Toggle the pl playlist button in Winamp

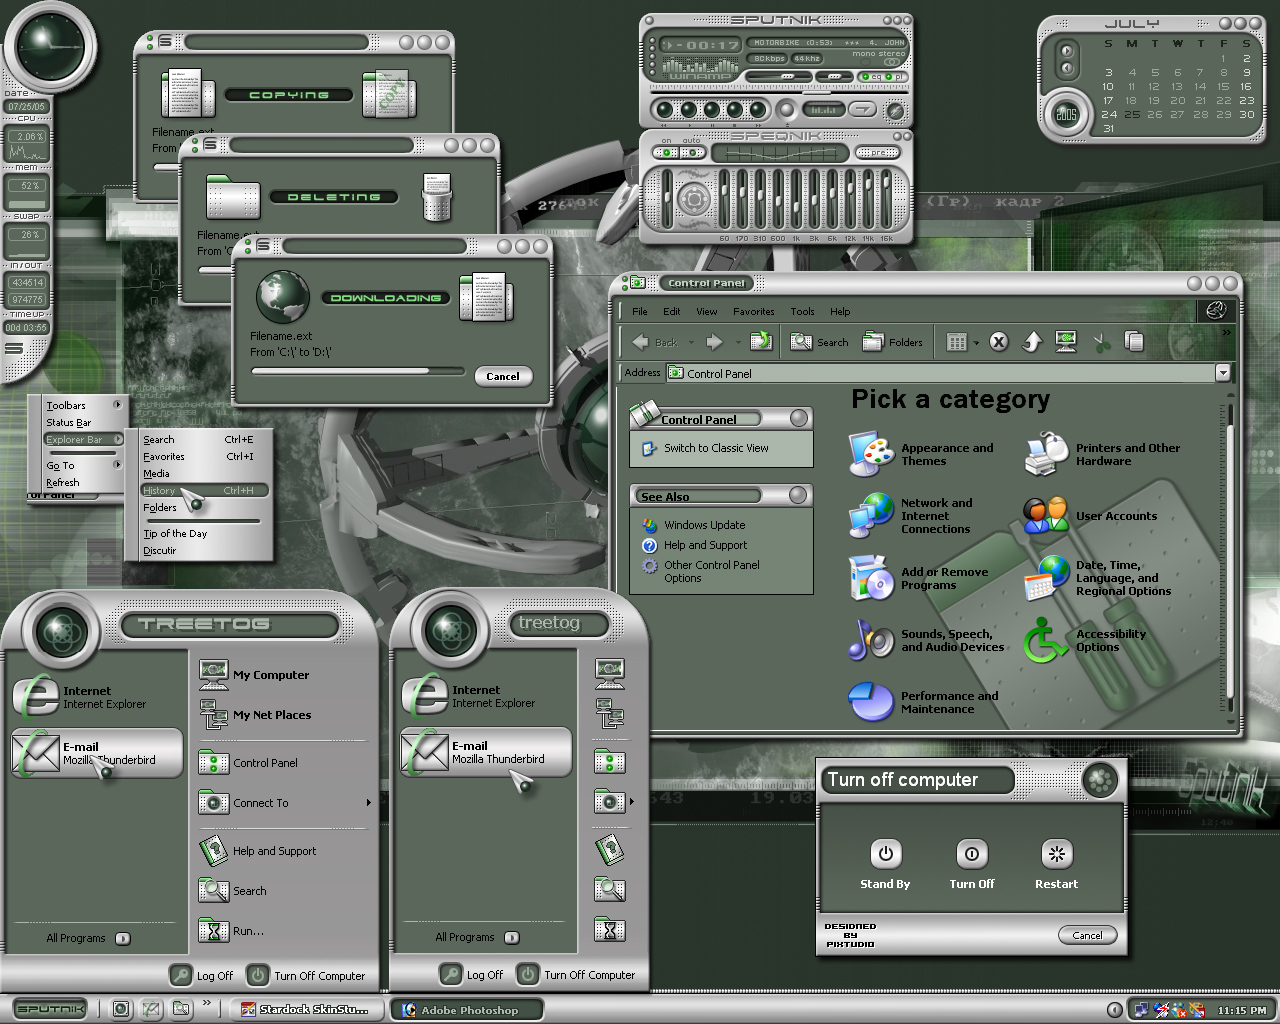pyautogui.click(x=894, y=77)
